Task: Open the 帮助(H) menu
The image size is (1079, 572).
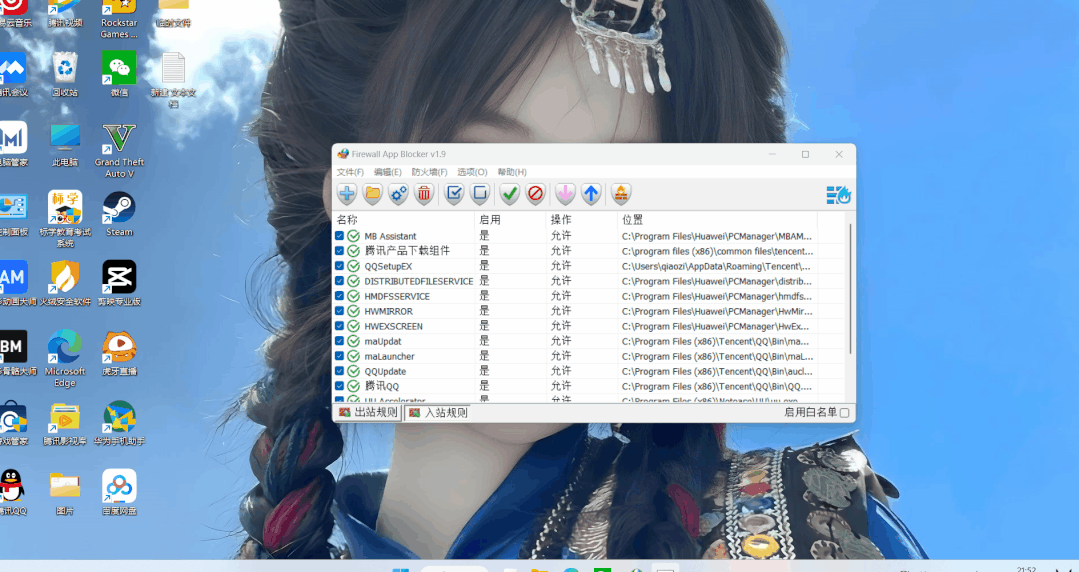Action: (x=512, y=172)
